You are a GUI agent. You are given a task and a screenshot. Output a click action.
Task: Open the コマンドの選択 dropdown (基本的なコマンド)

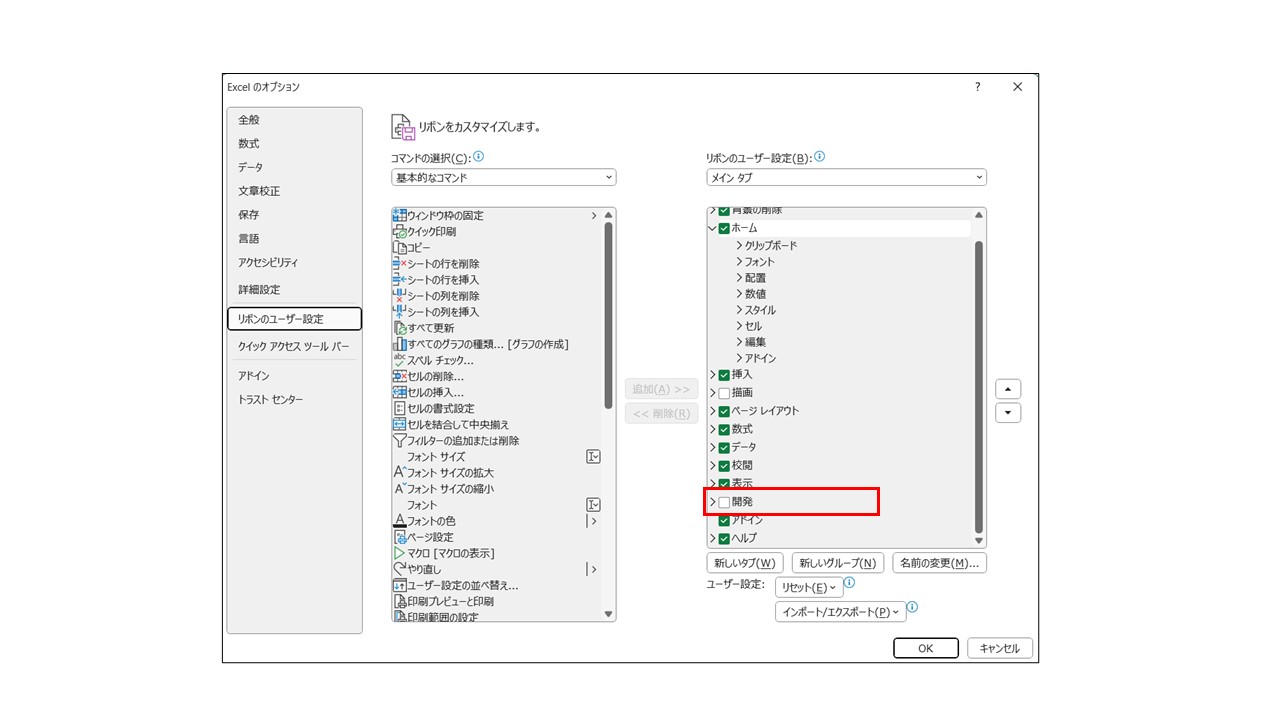[504, 177]
